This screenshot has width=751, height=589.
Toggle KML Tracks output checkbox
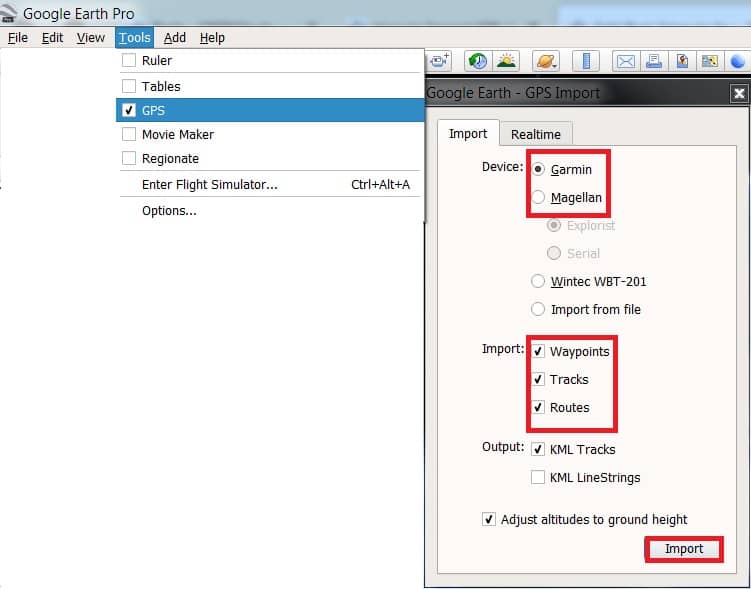coord(538,449)
